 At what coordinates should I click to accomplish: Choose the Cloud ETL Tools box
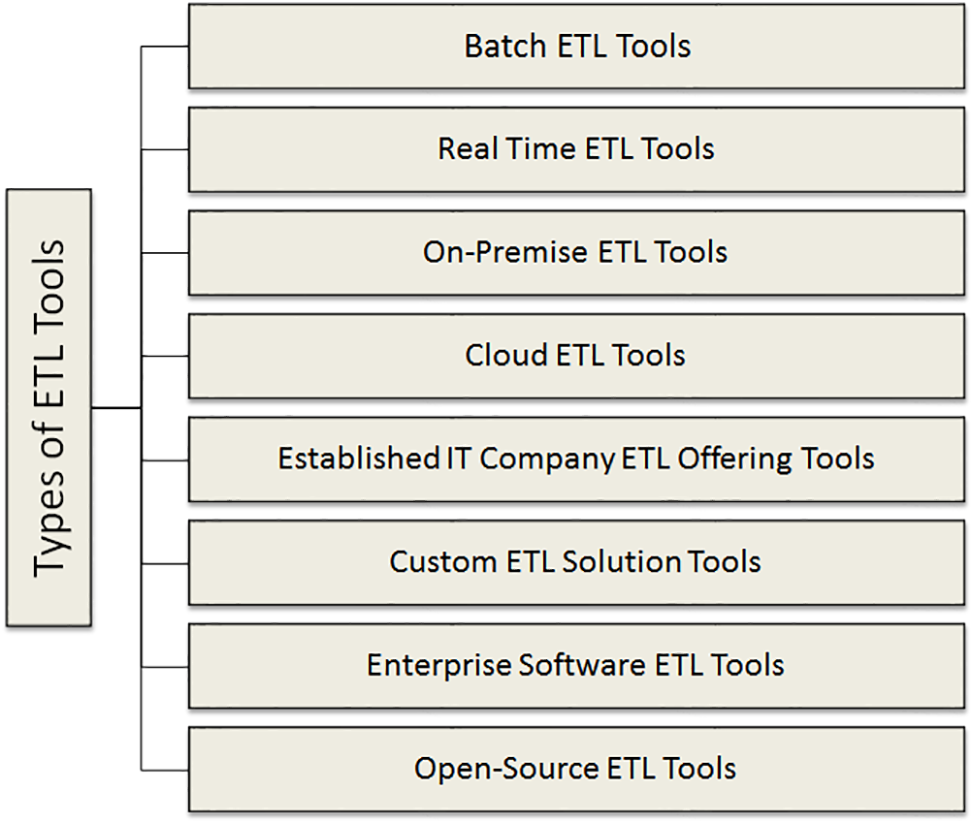577,355
